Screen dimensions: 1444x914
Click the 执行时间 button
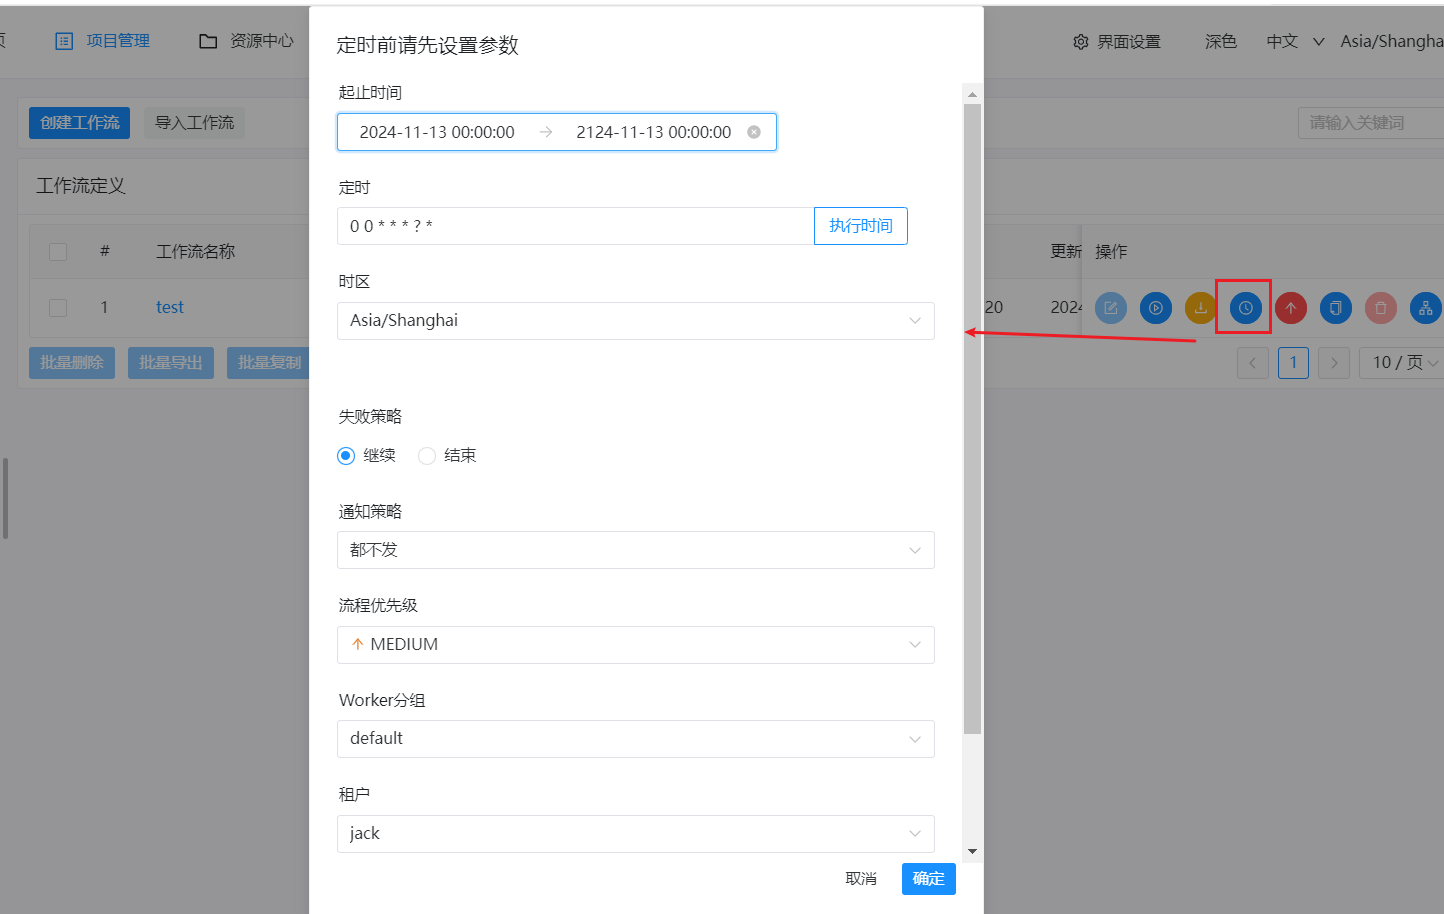pos(860,226)
